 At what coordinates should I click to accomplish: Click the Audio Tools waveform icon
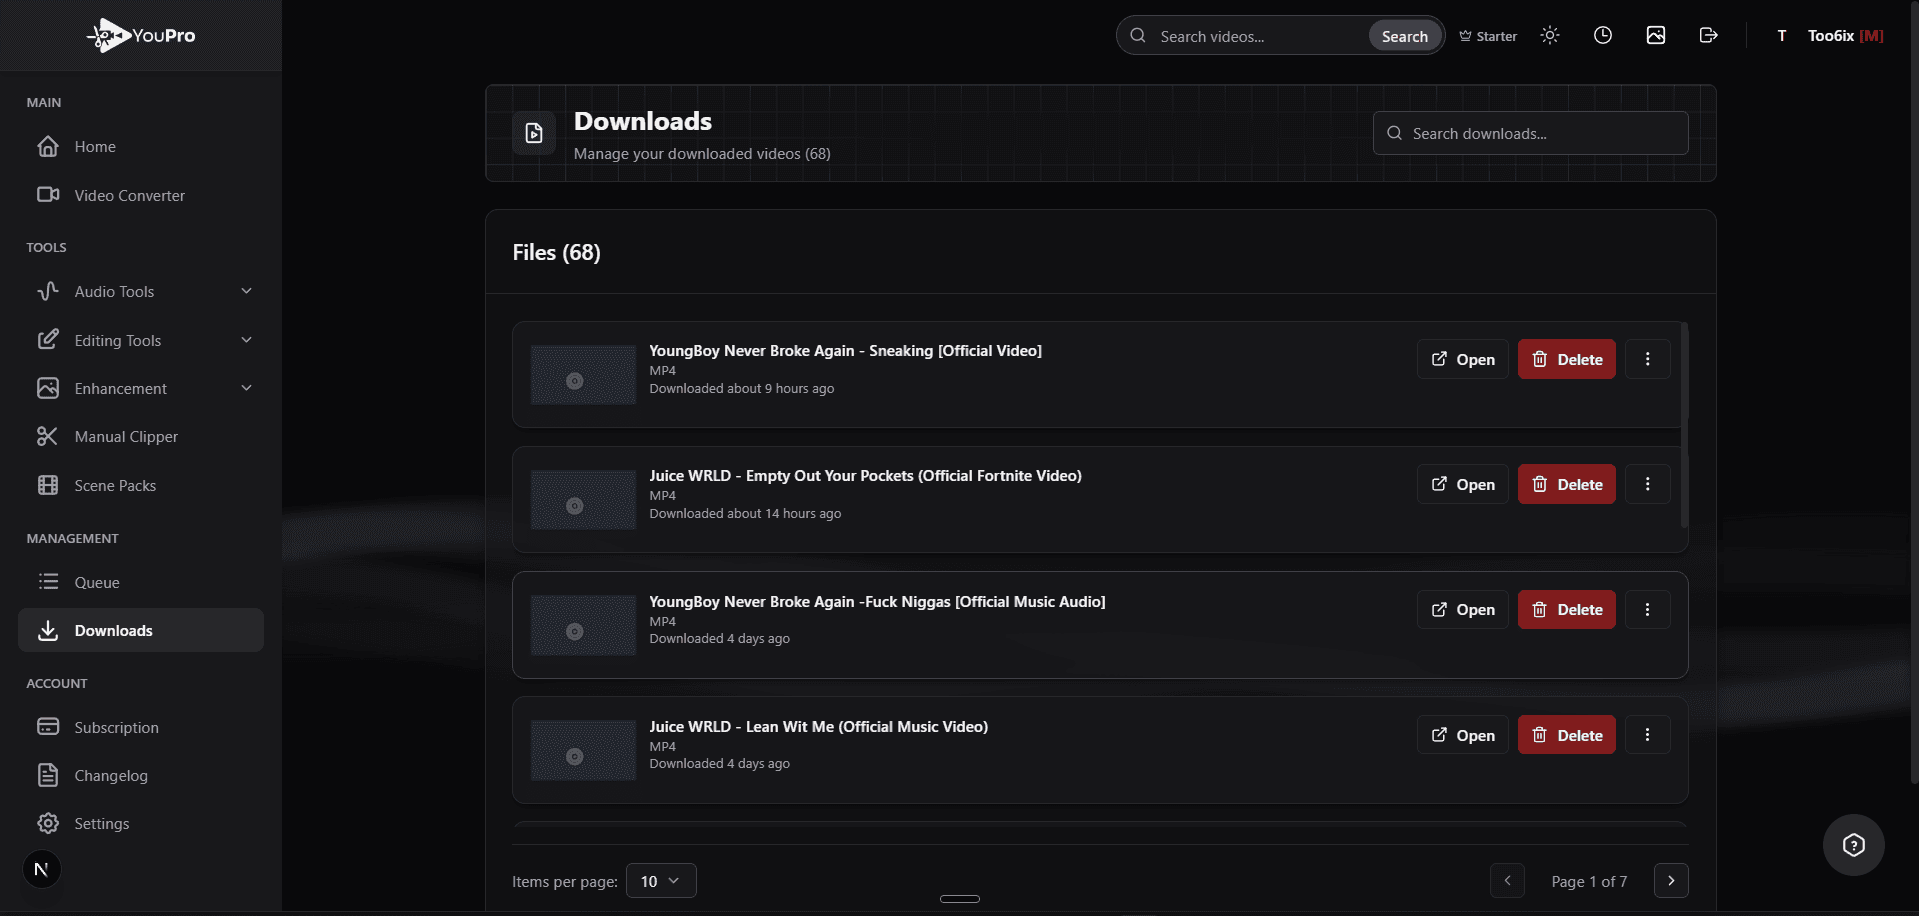click(x=48, y=291)
